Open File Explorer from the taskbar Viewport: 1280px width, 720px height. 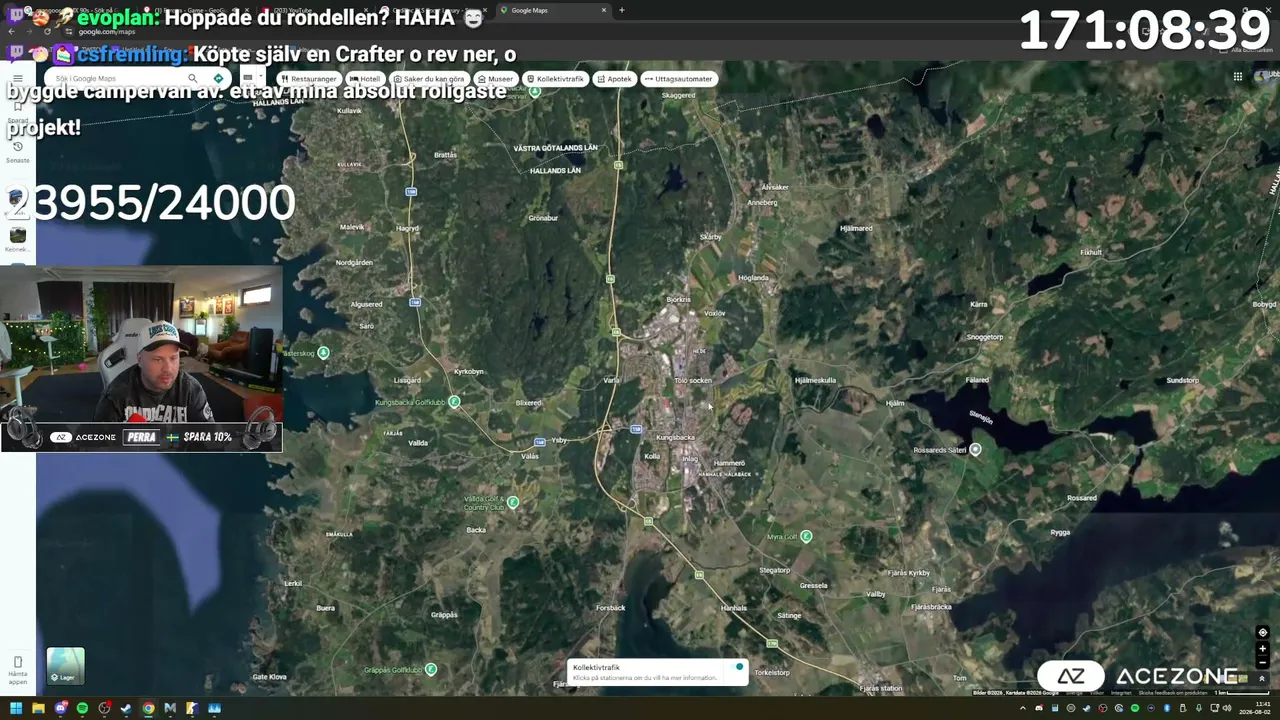click(x=38, y=708)
